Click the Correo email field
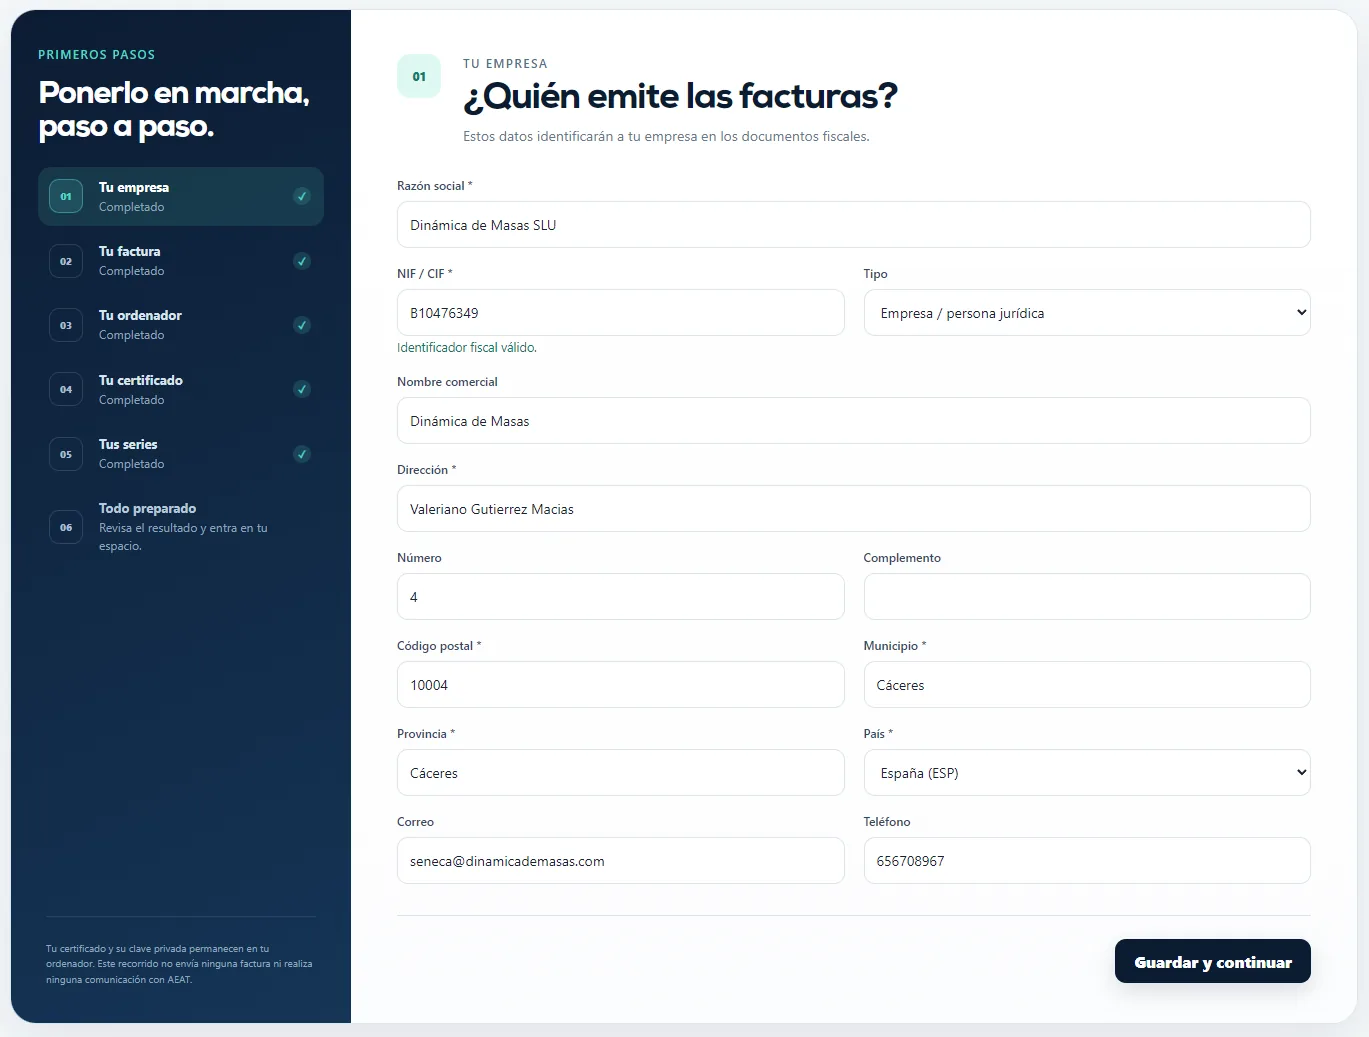This screenshot has height=1037, width=1369. click(621, 861)
